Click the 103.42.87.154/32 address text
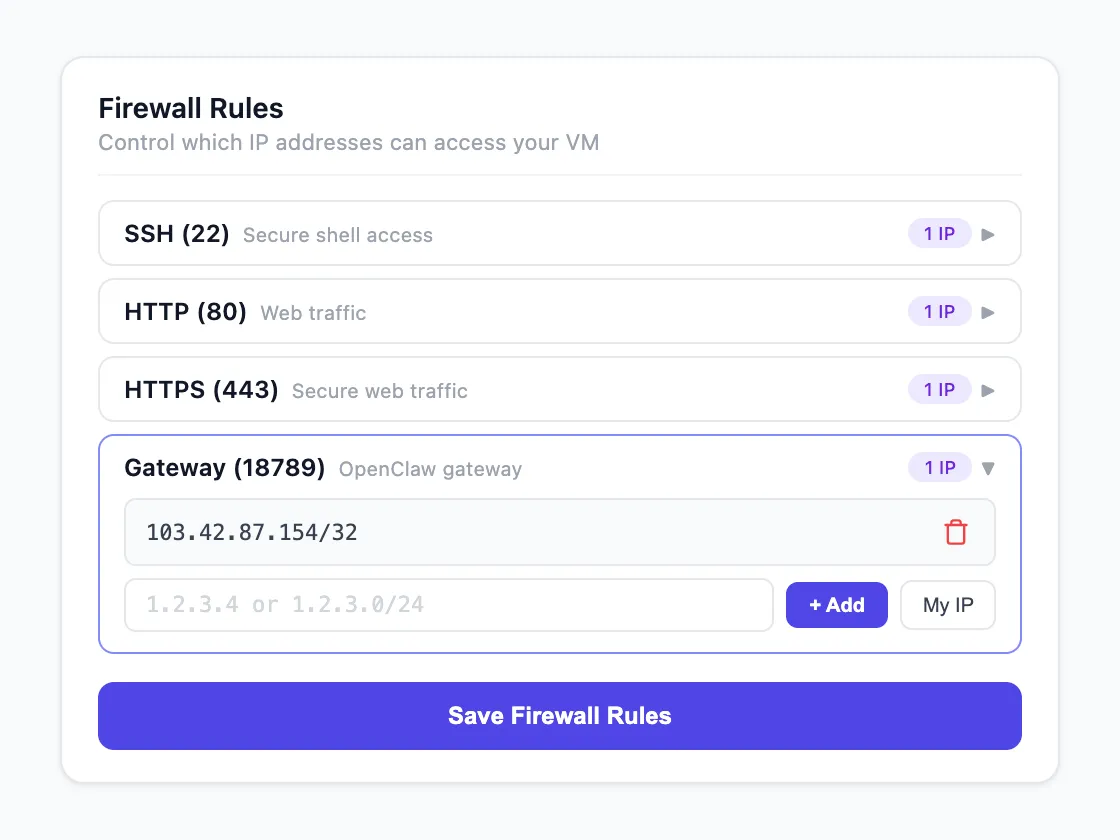The width and height of the screenshot is (1120, 840). [252, 532]
